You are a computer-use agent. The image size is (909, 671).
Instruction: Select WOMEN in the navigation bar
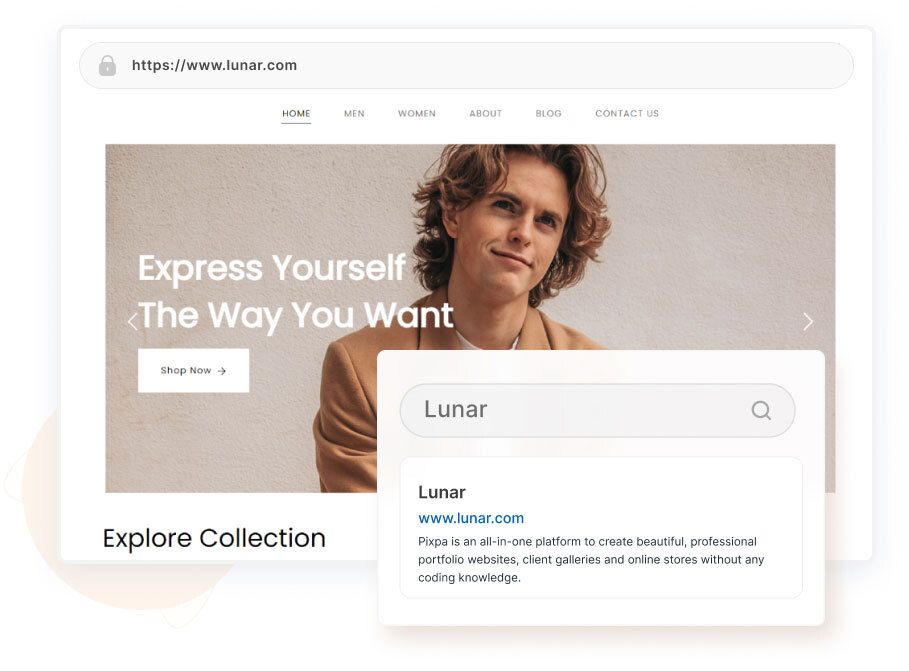(x=417, y=114)
